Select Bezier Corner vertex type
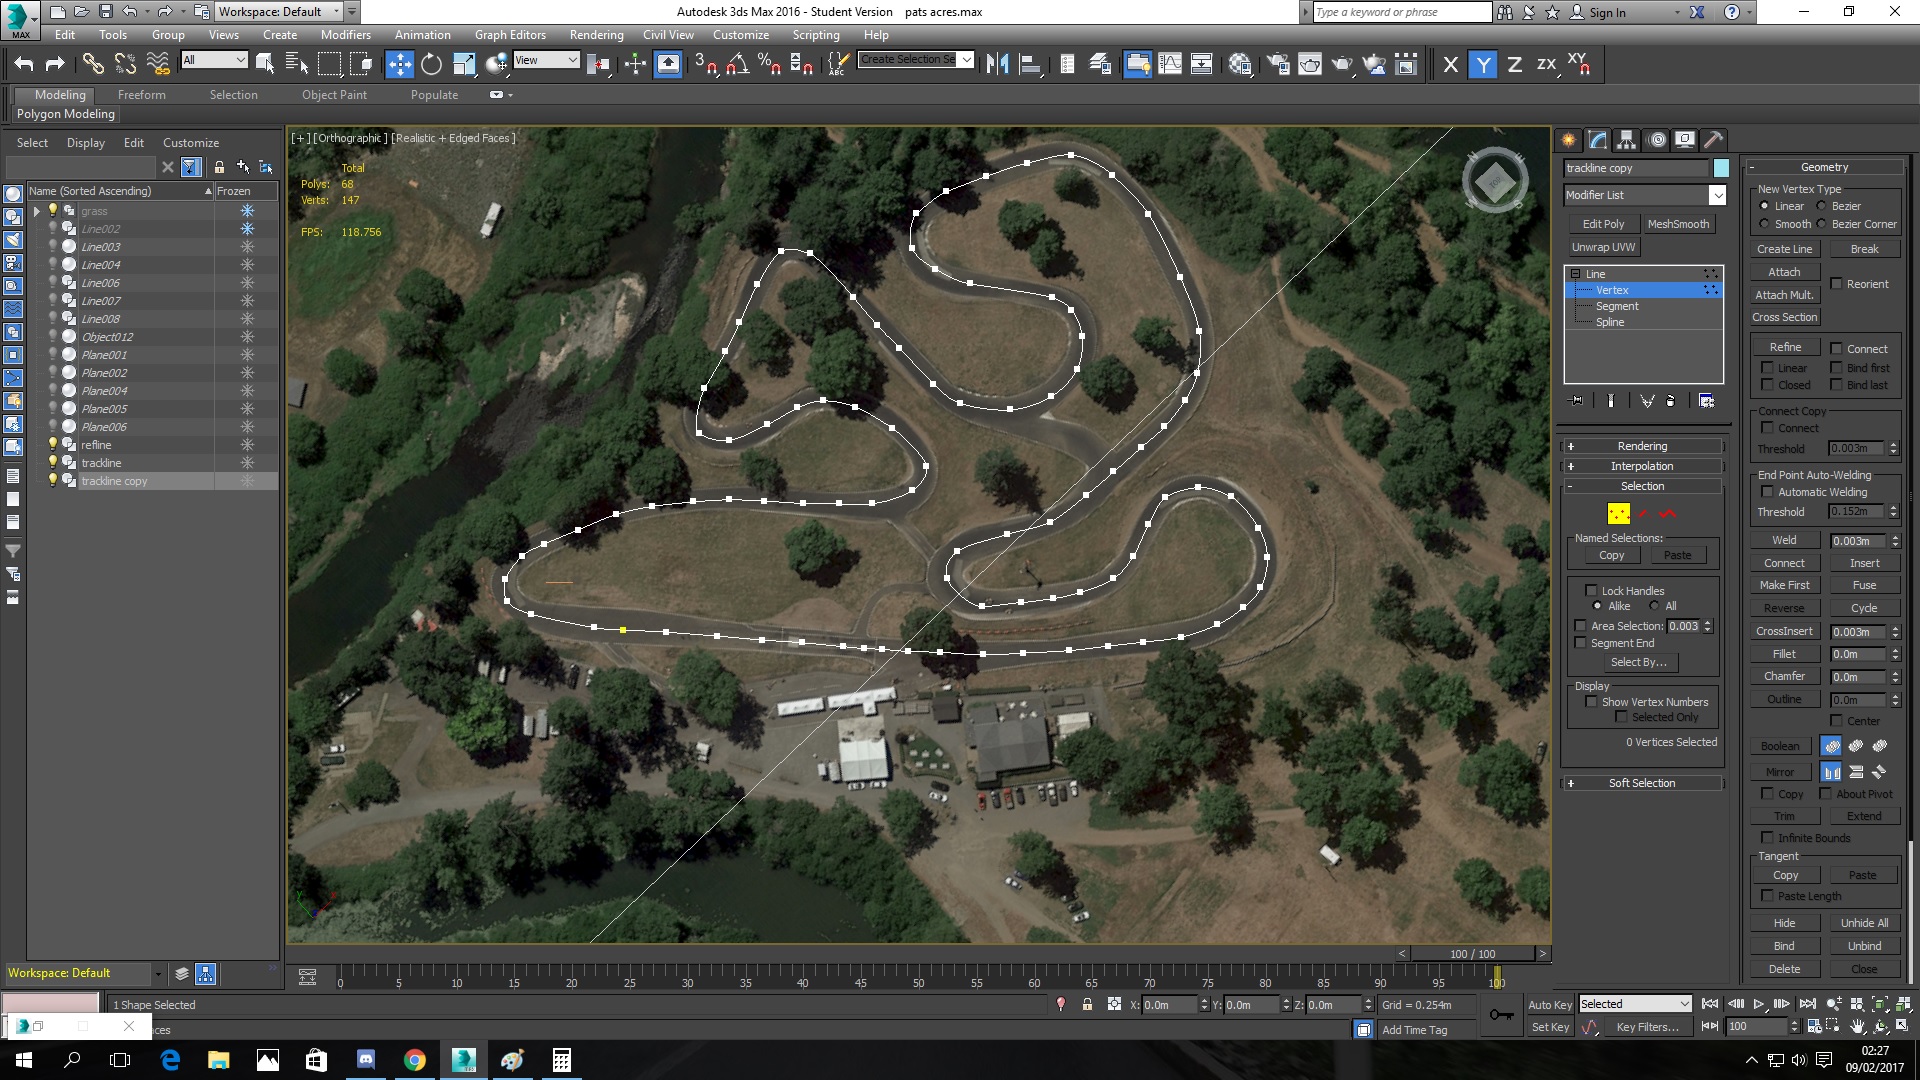Screen dimensions: 1920x1080 pos(1821,224)
